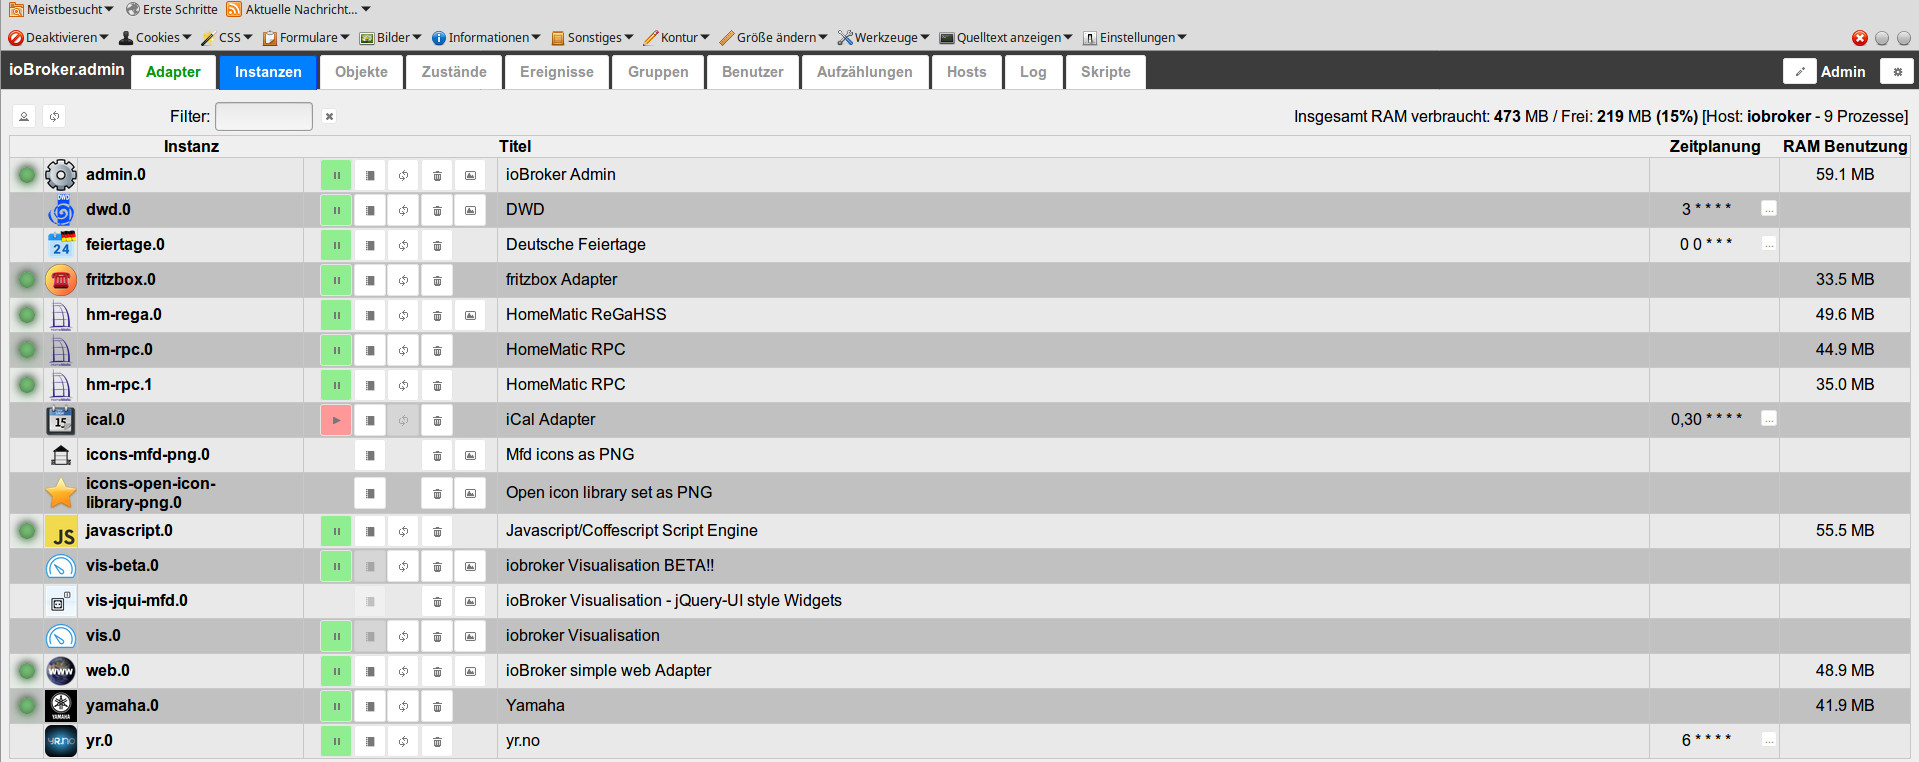Screen dimensions: 1919x762
Task: Delete the icons-open-icon-library-png.0 instance
Action: pyautogui.click(x=437, y=493)
